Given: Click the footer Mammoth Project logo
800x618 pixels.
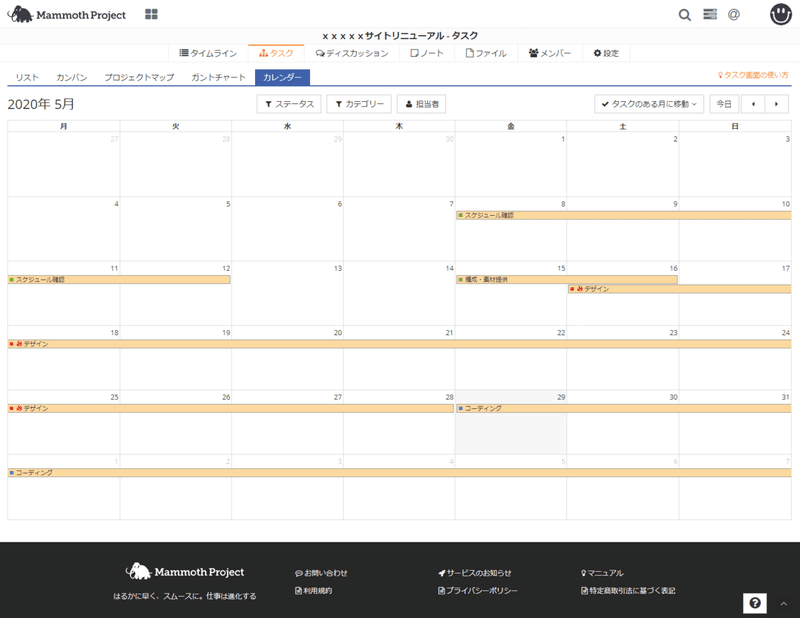Looking at the screenshot, I should 185,572.
